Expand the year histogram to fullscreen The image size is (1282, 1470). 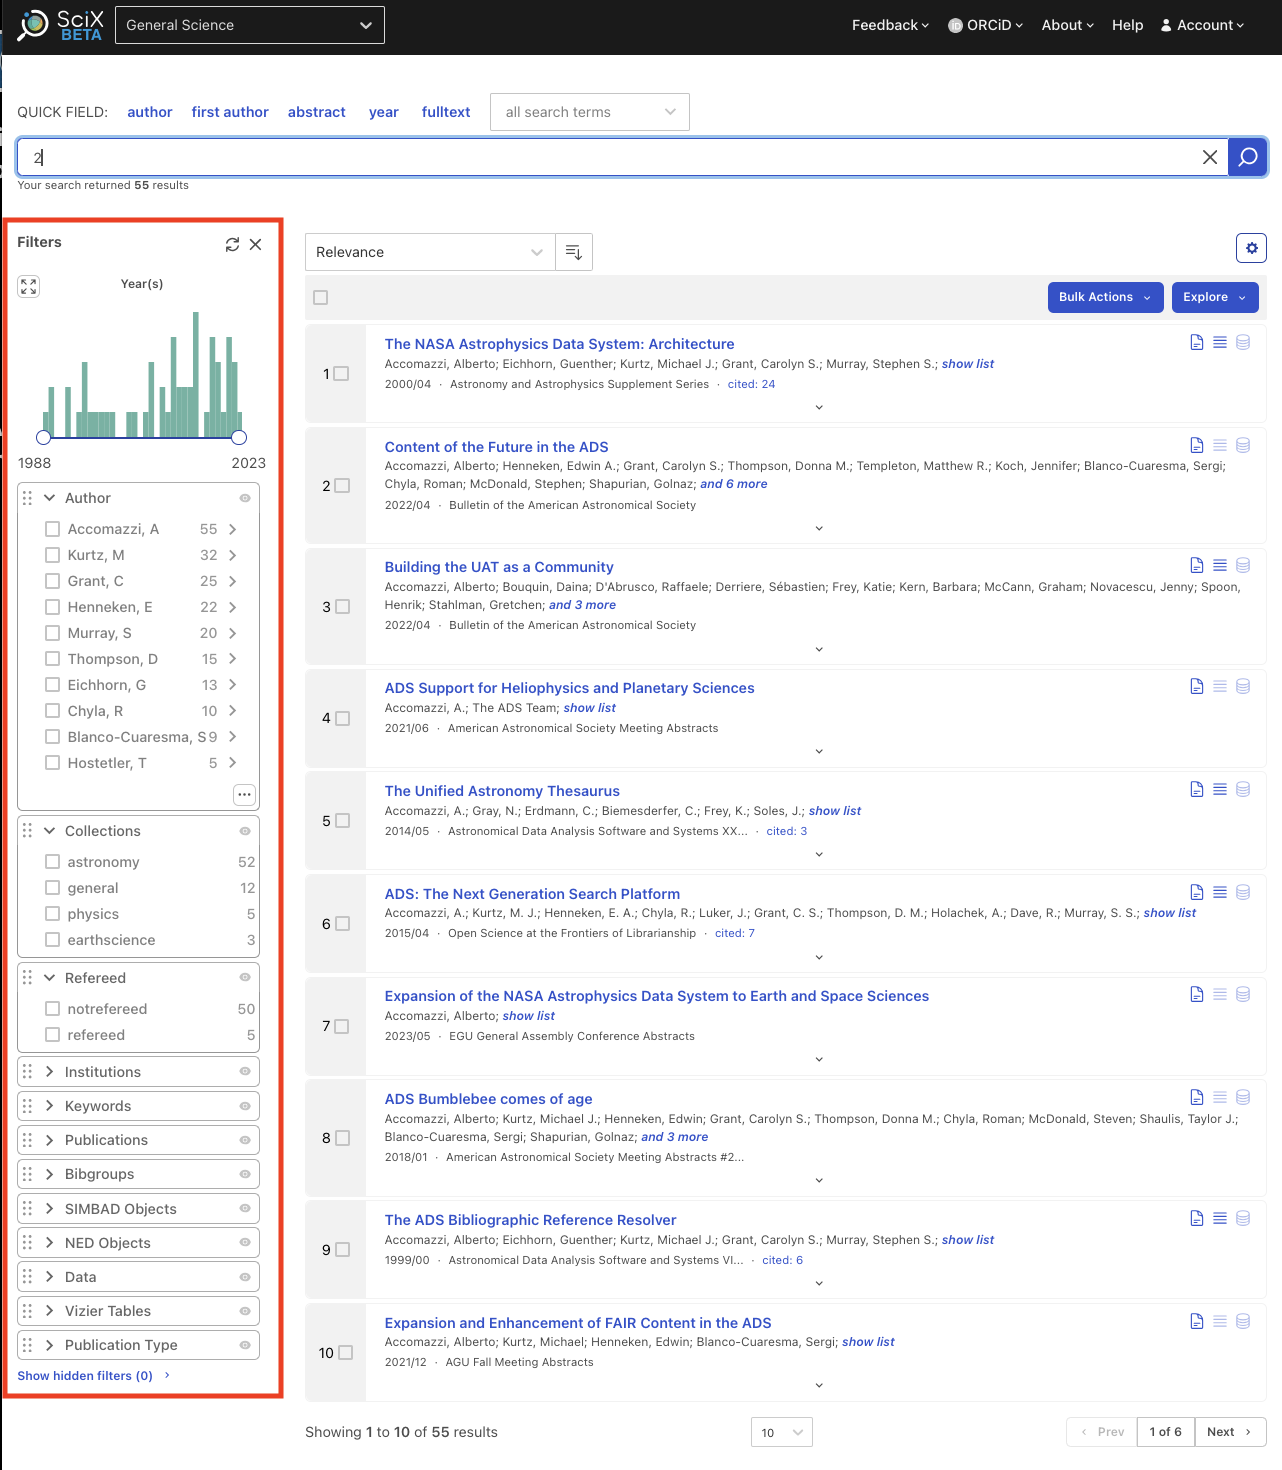pos(29,287)
